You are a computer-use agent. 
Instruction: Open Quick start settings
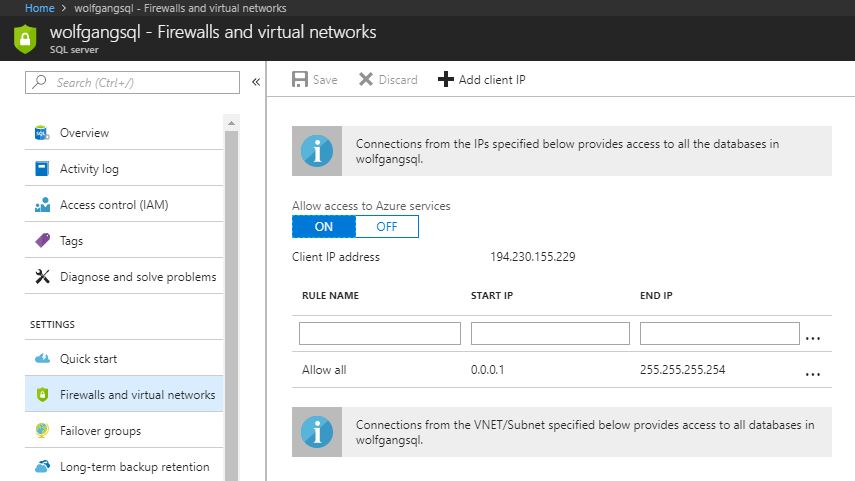124,358
